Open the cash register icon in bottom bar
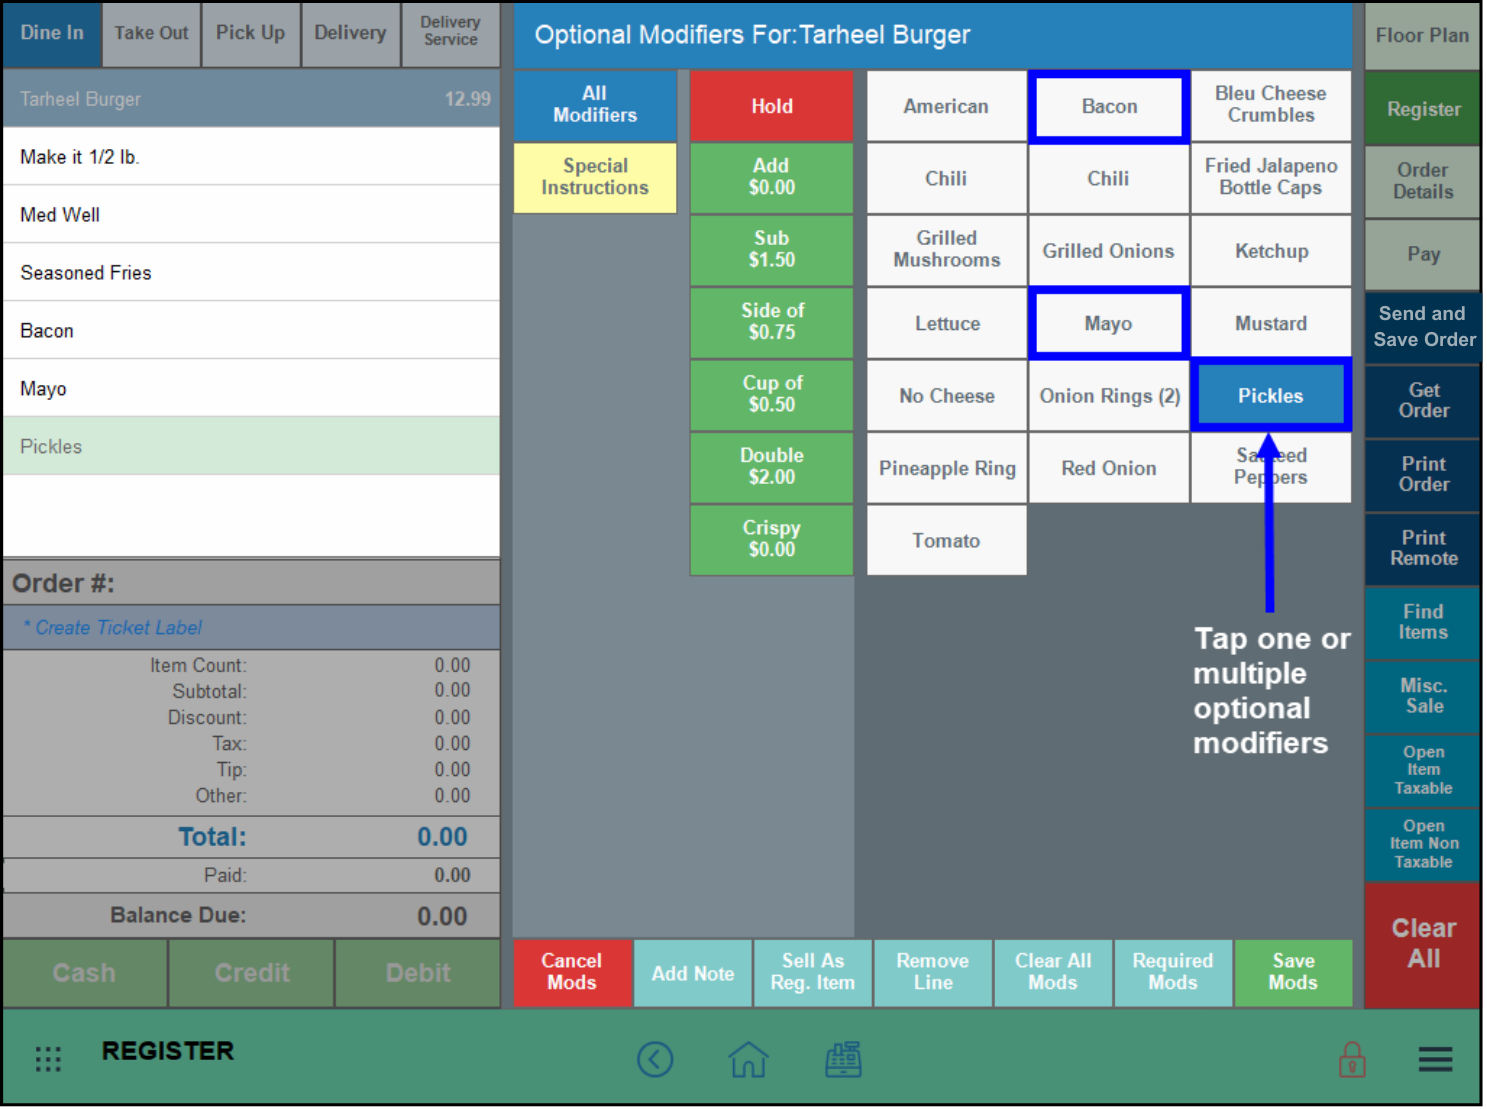Screen dimensions: 1487x1109 coord(843,1059)
